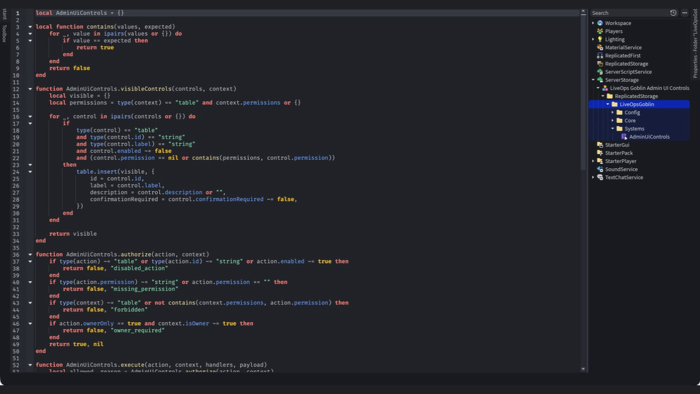Click the ReplicatedStorage folder icon inside the model
700x394 pixels.
[610, 96]
